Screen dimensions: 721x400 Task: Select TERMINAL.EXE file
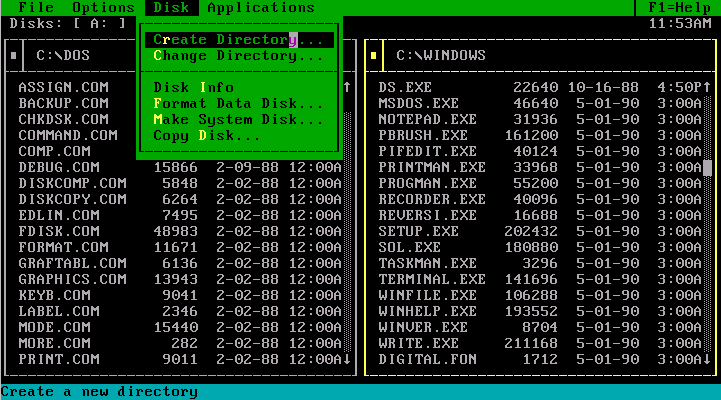click(541, 280)
